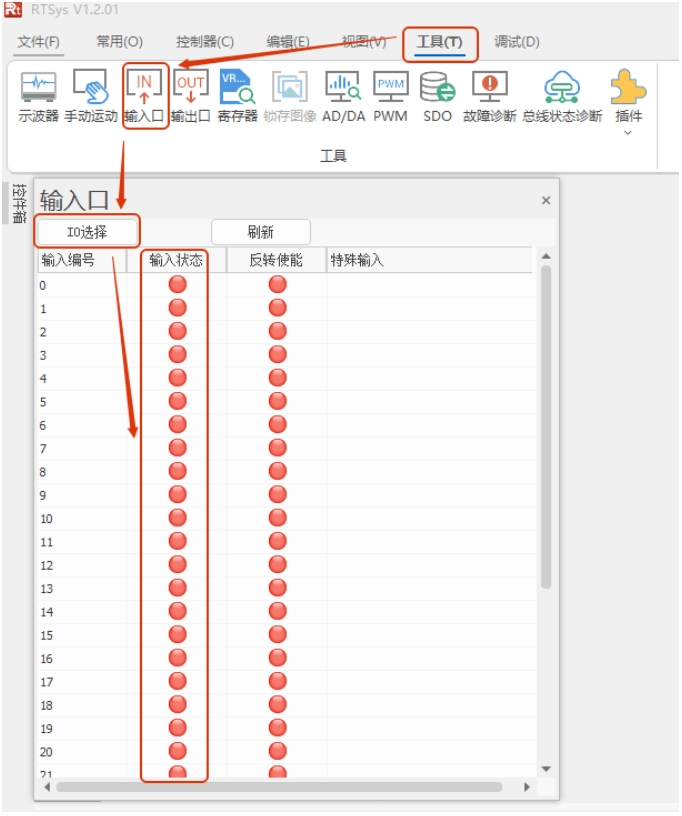Click input status indicator for row 7

pyautogui.click(x=177, y=448)
